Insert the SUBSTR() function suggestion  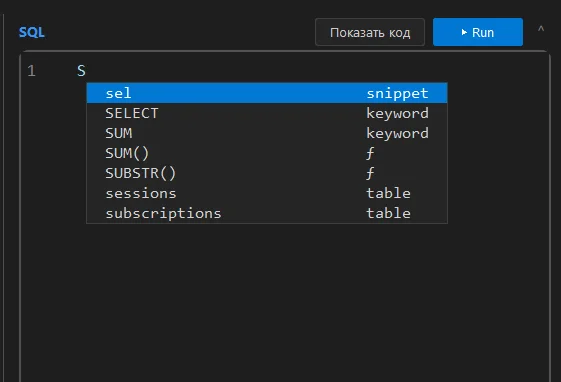click(267, 173)
